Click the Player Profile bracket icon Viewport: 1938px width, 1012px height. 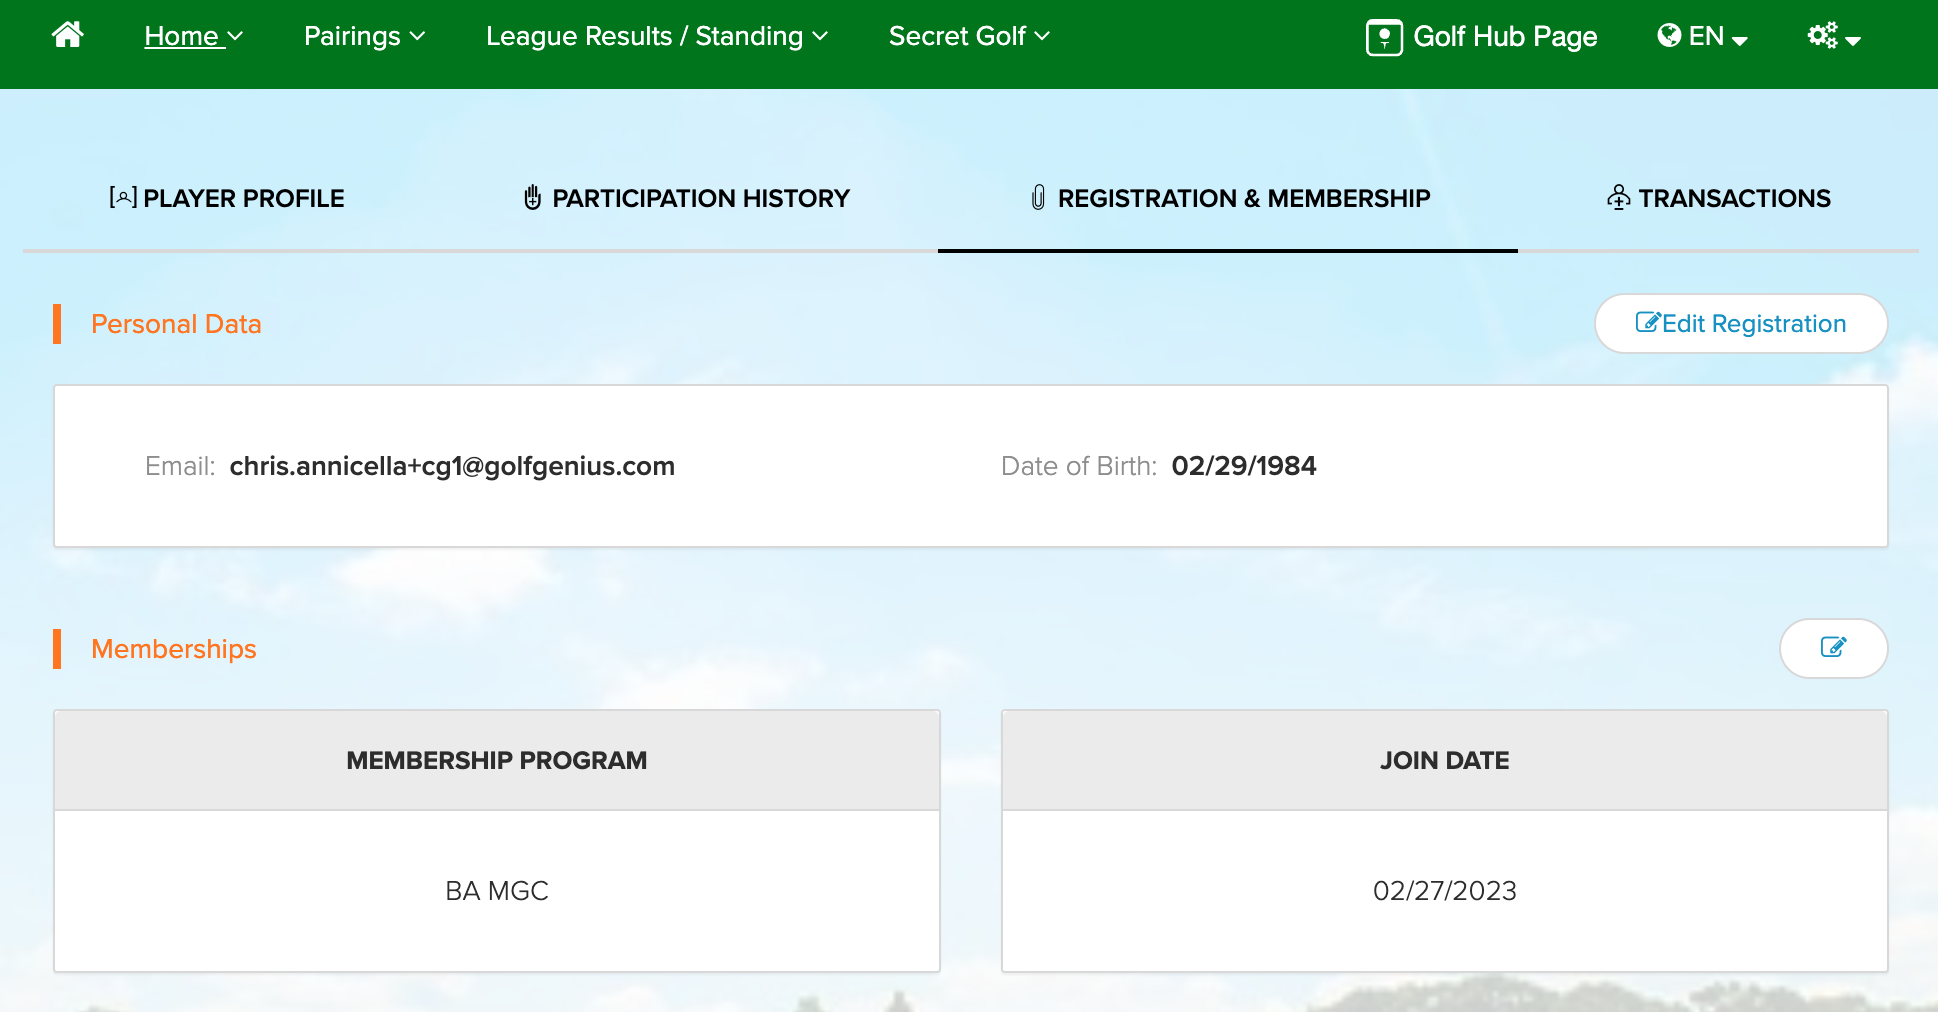[x=123, y=197]
